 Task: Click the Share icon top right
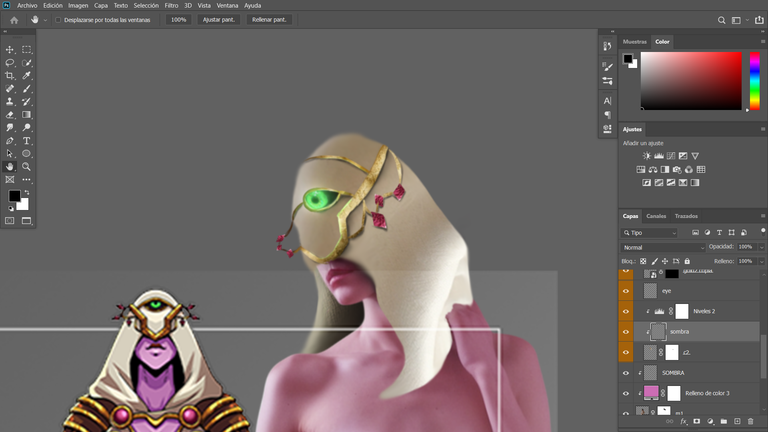(759, 20)
